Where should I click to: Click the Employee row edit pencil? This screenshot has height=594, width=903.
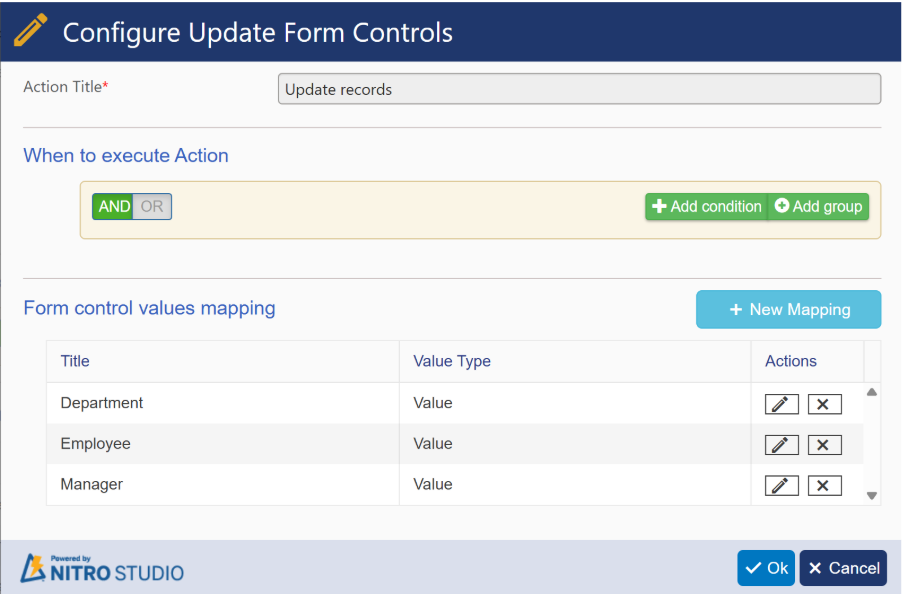pyautogui.click(x=781, y=445)
